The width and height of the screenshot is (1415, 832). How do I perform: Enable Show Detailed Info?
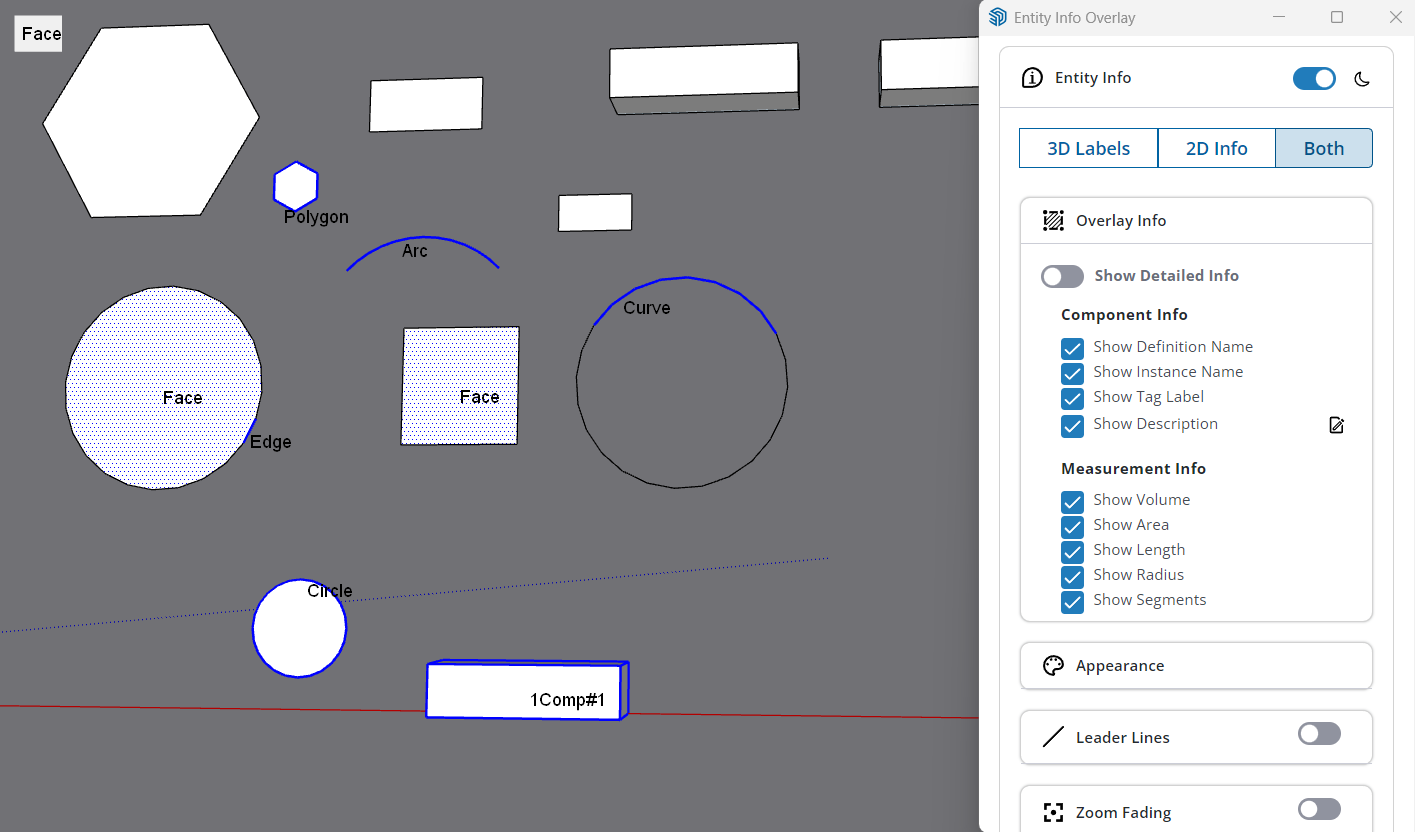pyautogui.click(x=1062, y=276)
